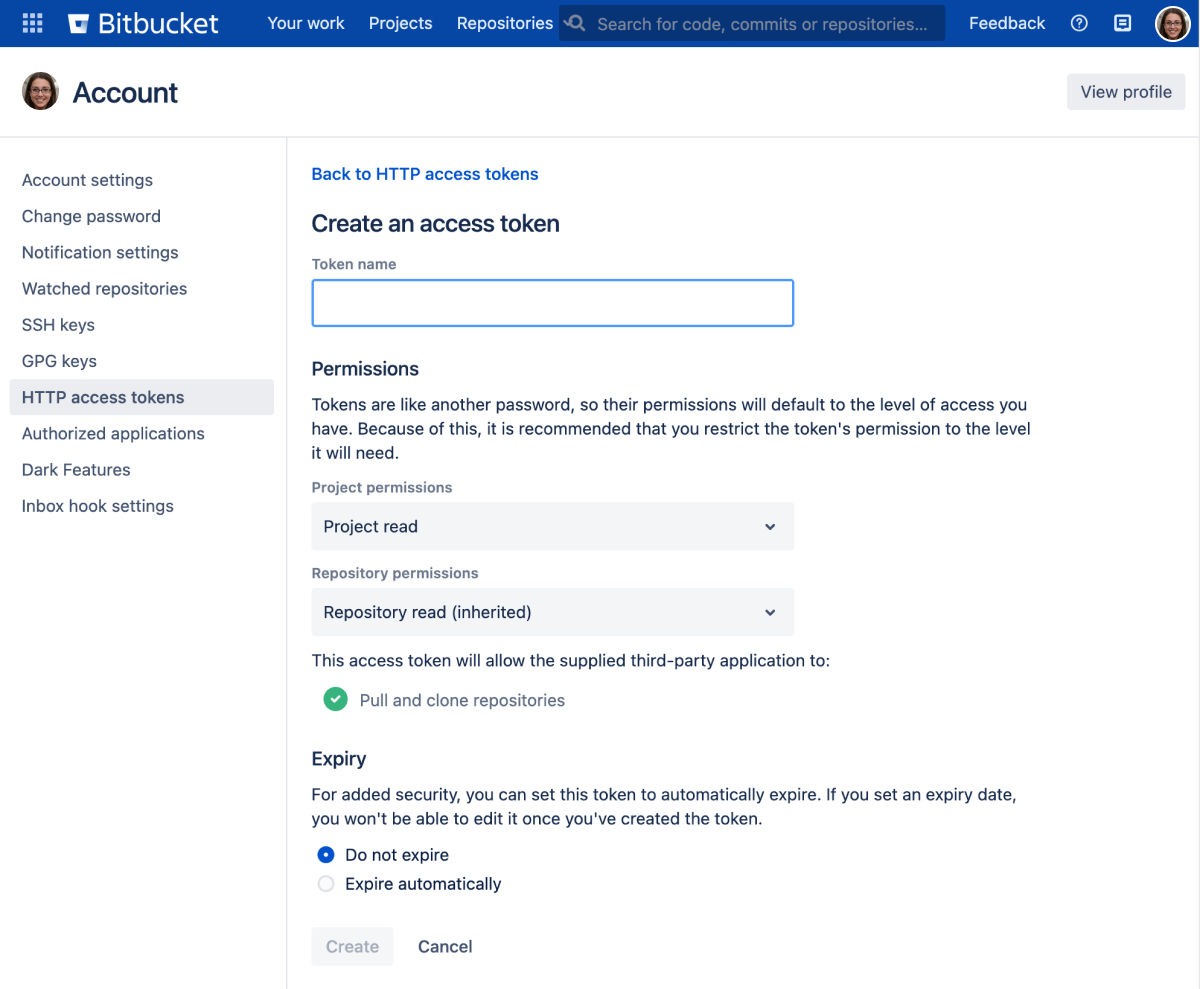Enable automatic expiry instead of no expiry
The width and height of the screenshot is (1200, 989).
(x=325, y=884)
